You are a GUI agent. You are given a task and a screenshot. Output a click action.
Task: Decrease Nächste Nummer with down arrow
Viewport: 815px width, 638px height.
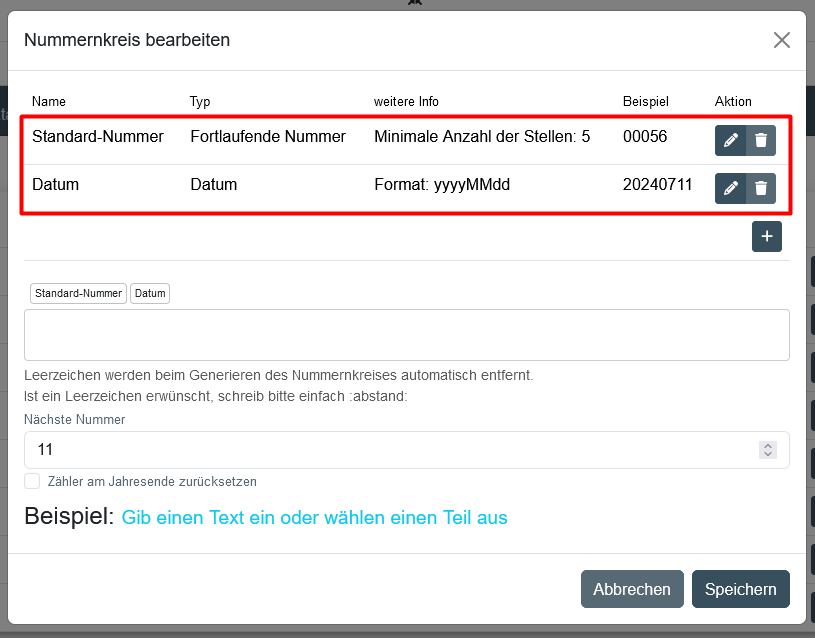tap(768, 455)
